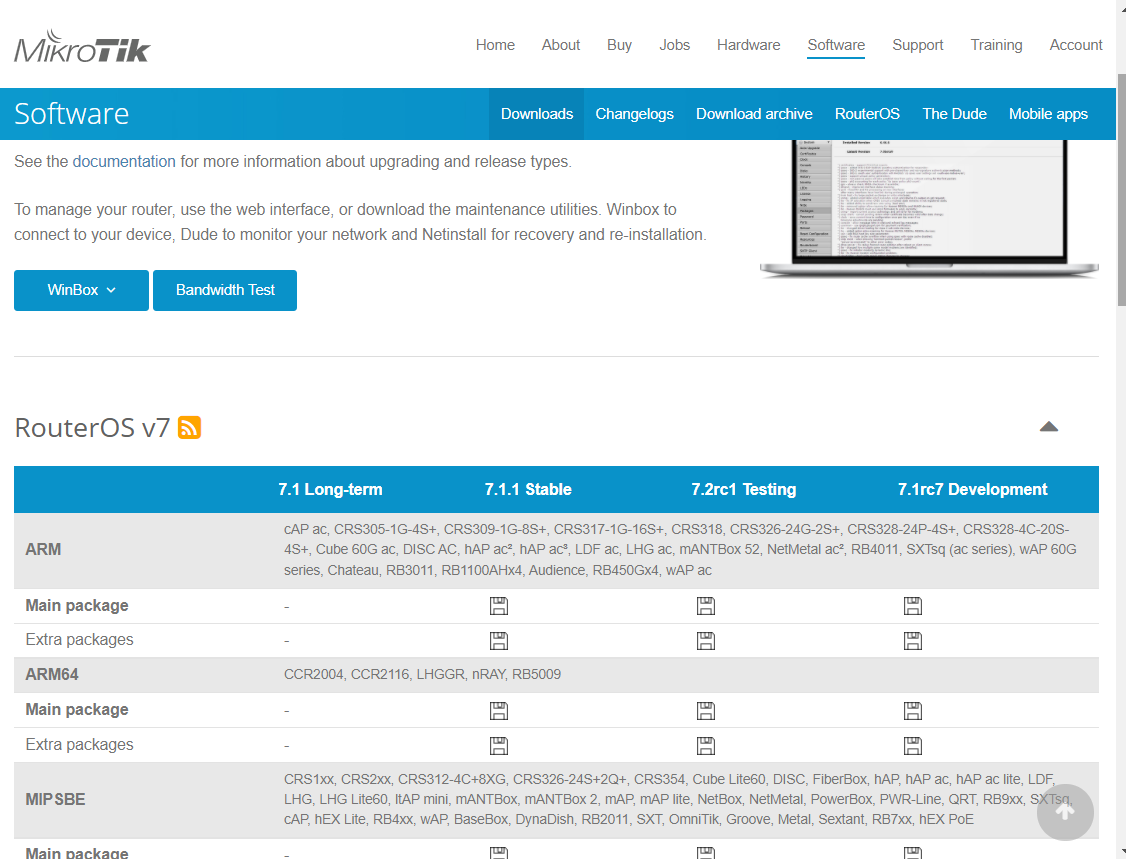Open the WinBox dropdown button
1126x859 pixels.
81,290
